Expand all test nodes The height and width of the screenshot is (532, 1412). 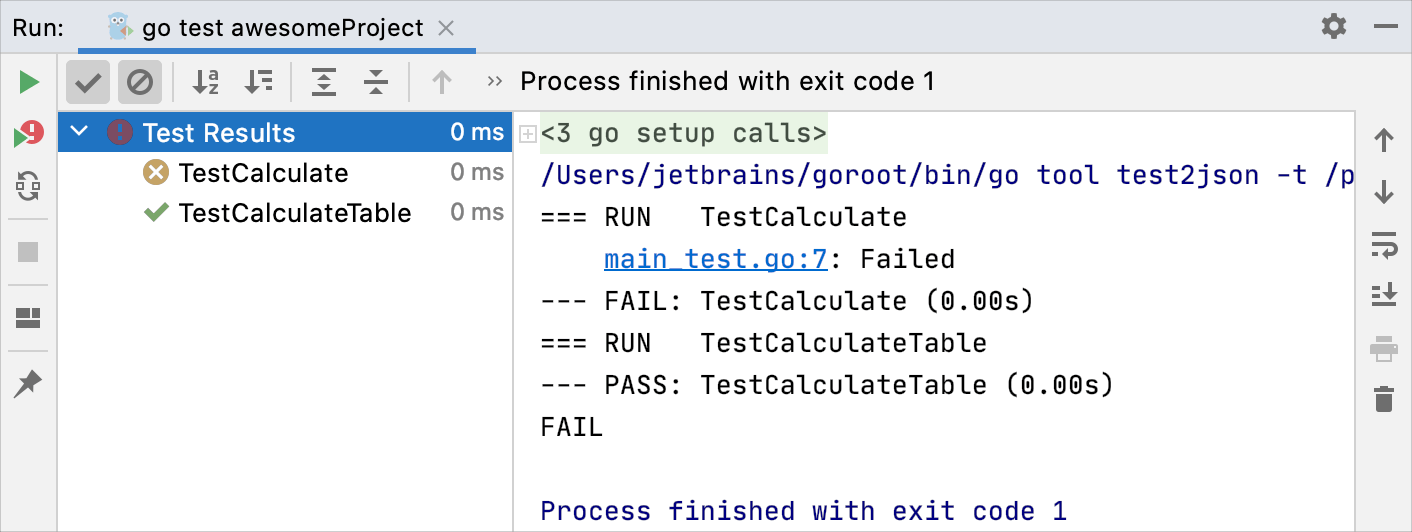pyautogui.click(x=324, y=82)
